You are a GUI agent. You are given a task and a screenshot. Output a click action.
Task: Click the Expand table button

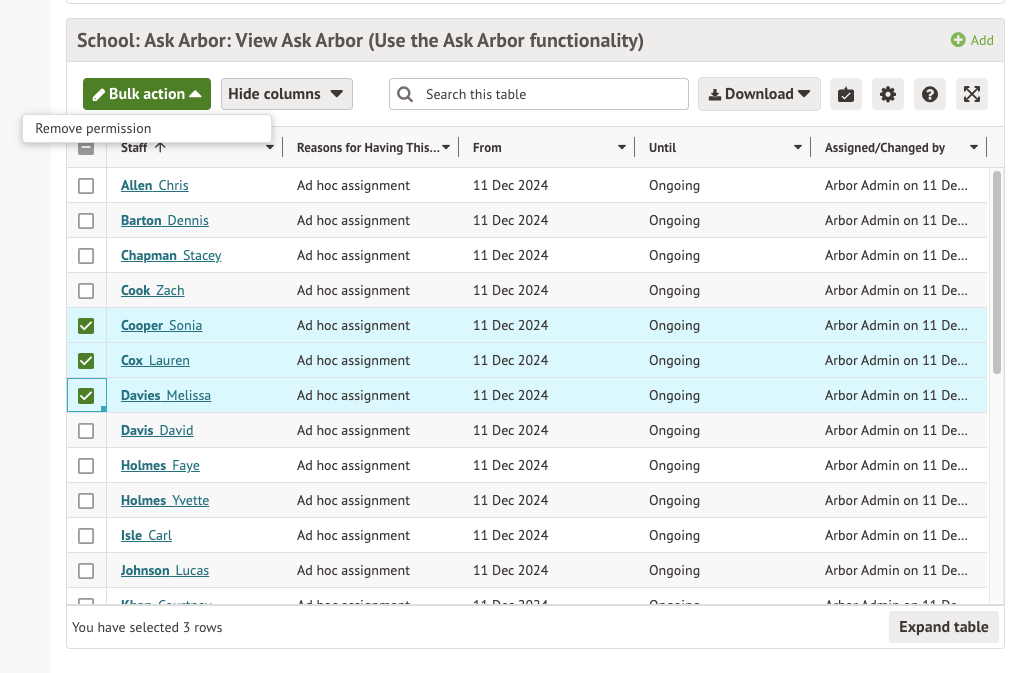(x=943, y=627)
